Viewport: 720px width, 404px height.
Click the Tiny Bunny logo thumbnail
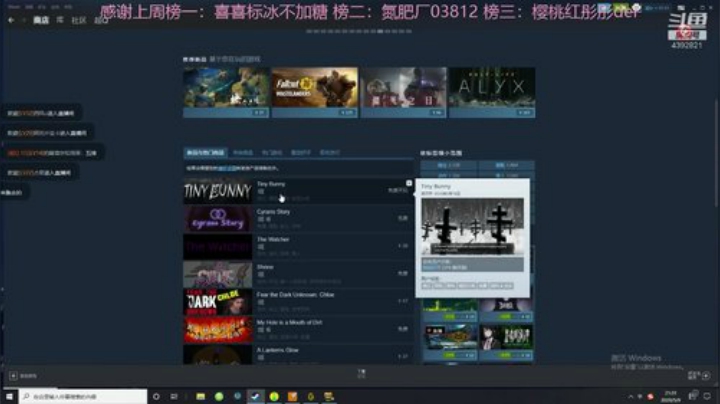pos(218,191)
